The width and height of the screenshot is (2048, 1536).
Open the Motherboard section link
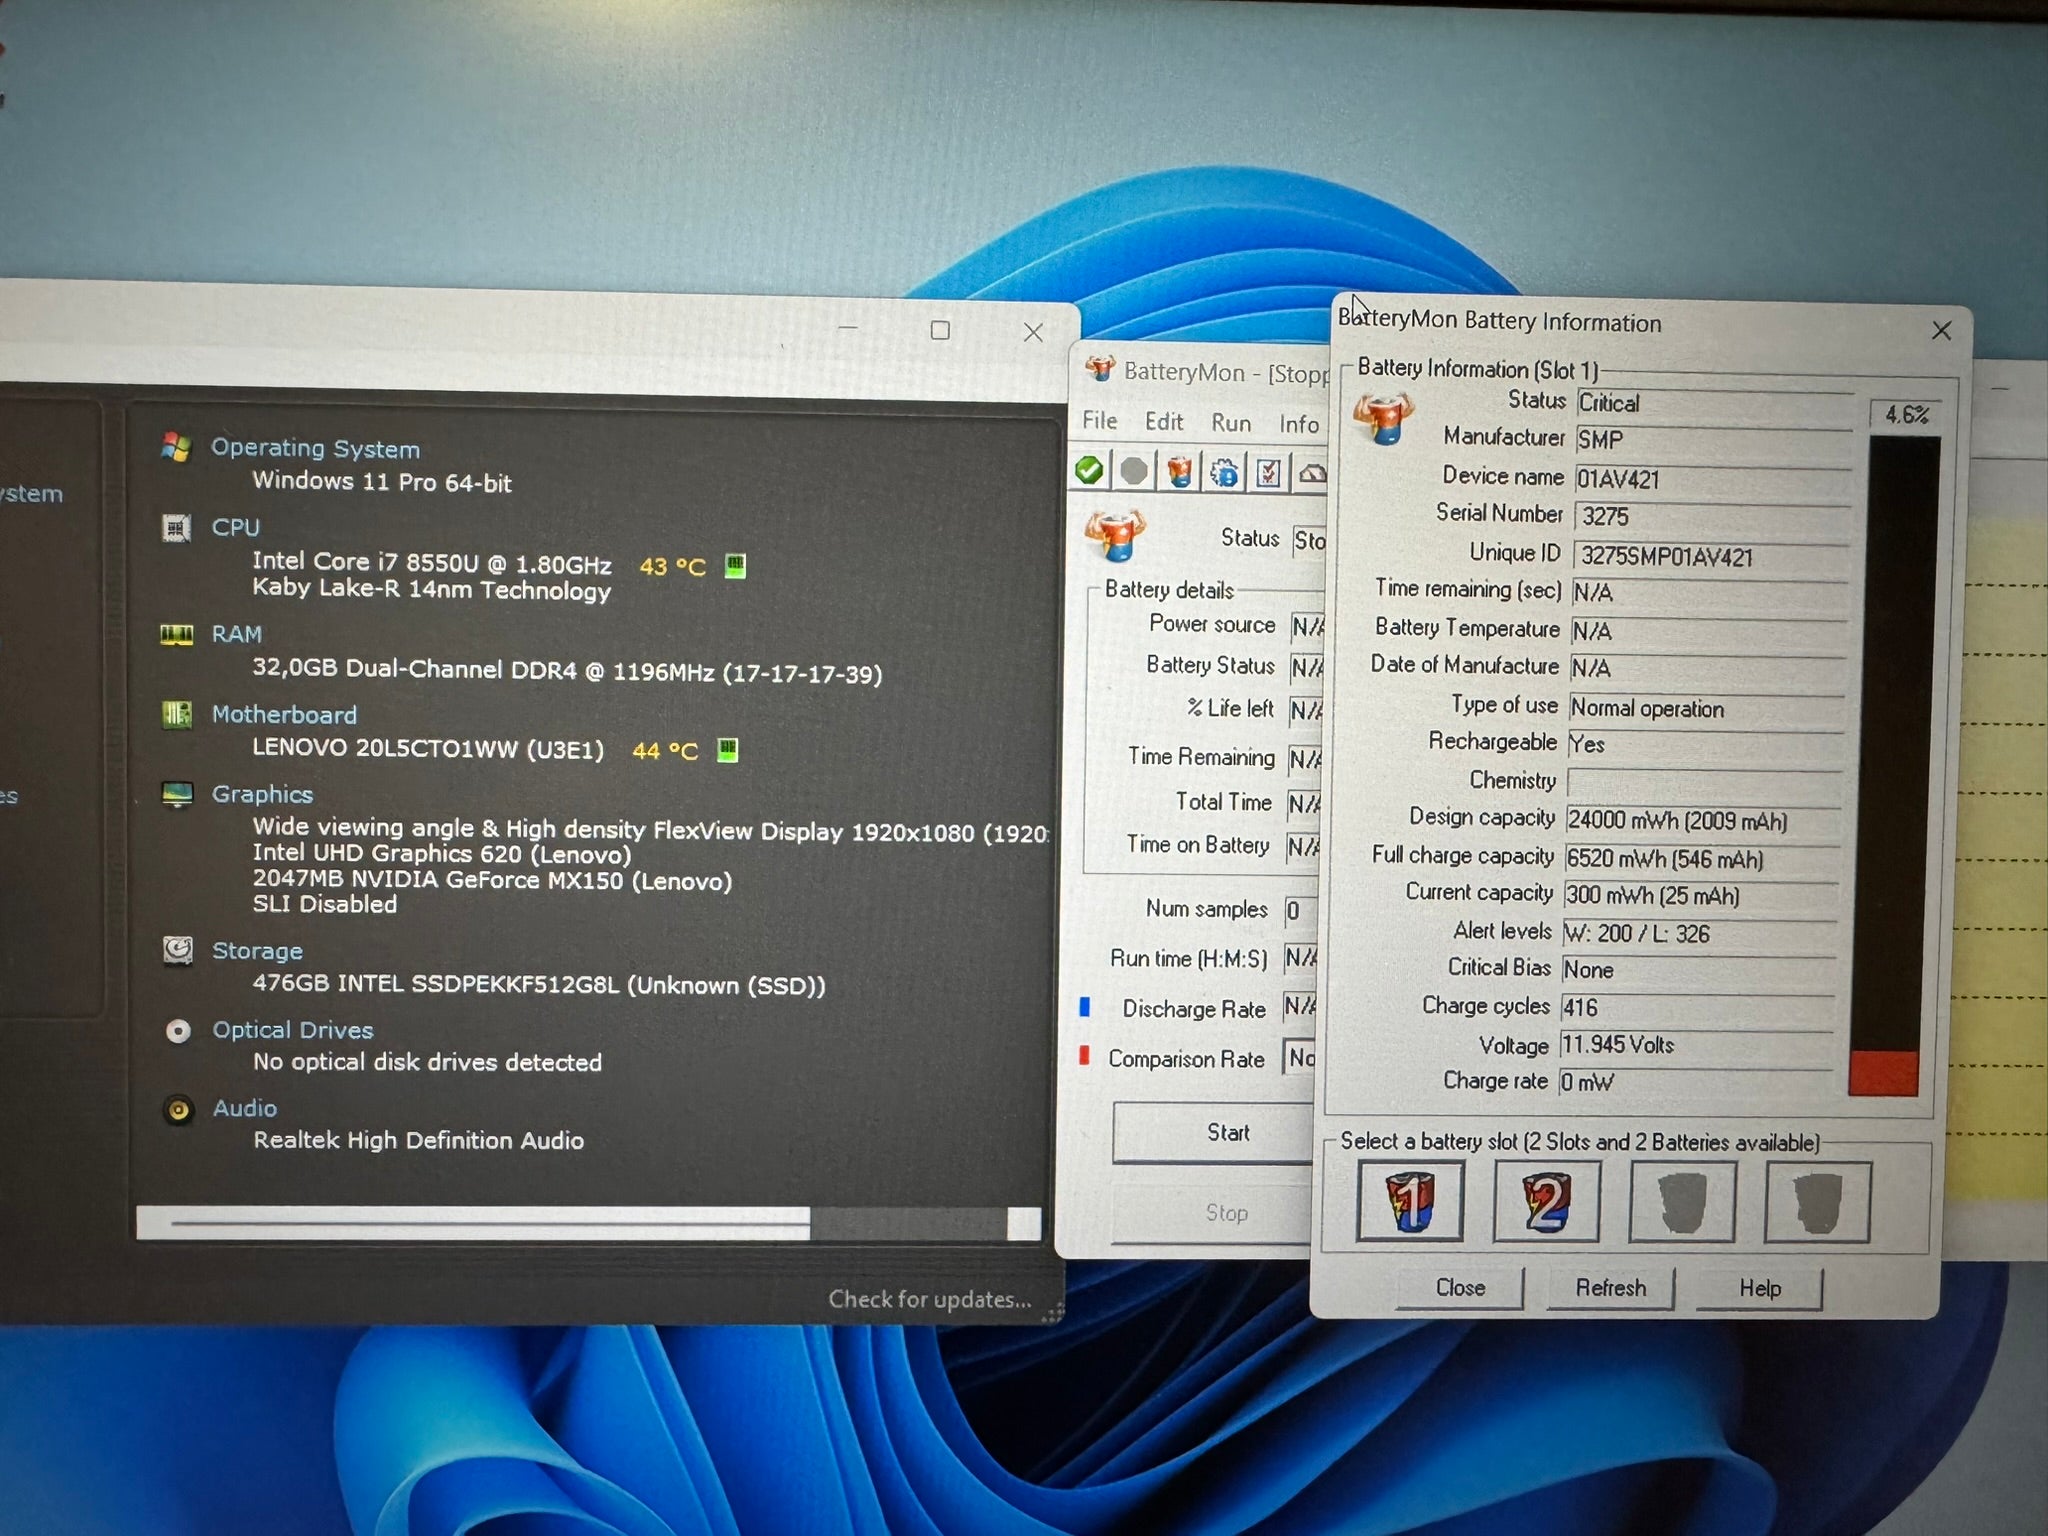tap(284, 714)
